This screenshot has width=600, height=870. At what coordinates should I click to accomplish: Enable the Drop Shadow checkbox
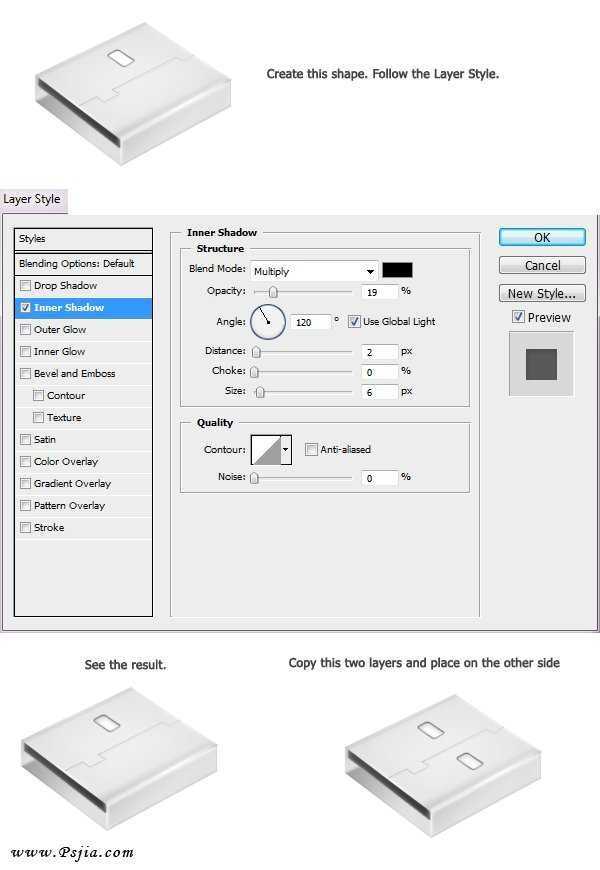(25, 286)
